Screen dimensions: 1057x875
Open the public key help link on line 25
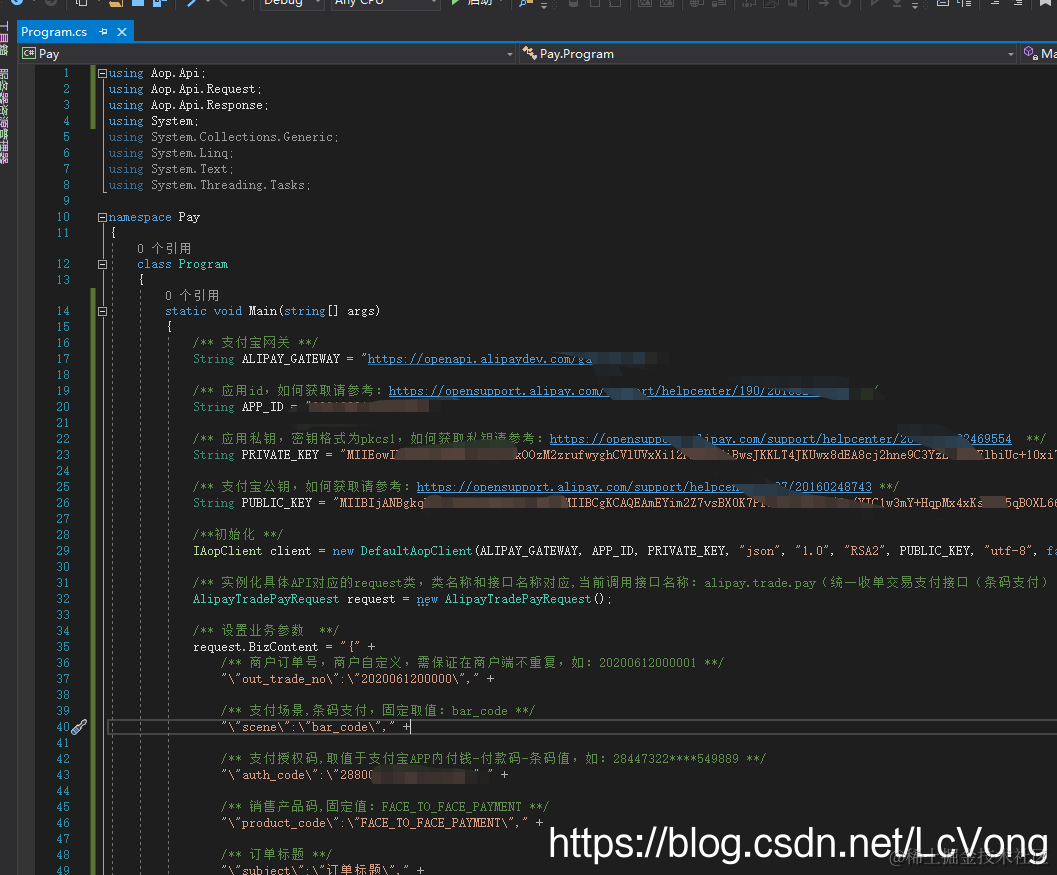644,487
